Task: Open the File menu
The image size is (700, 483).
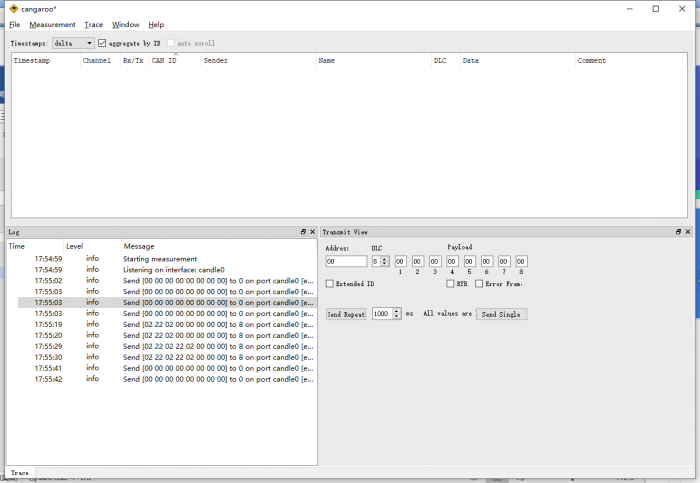Action: 14,25
